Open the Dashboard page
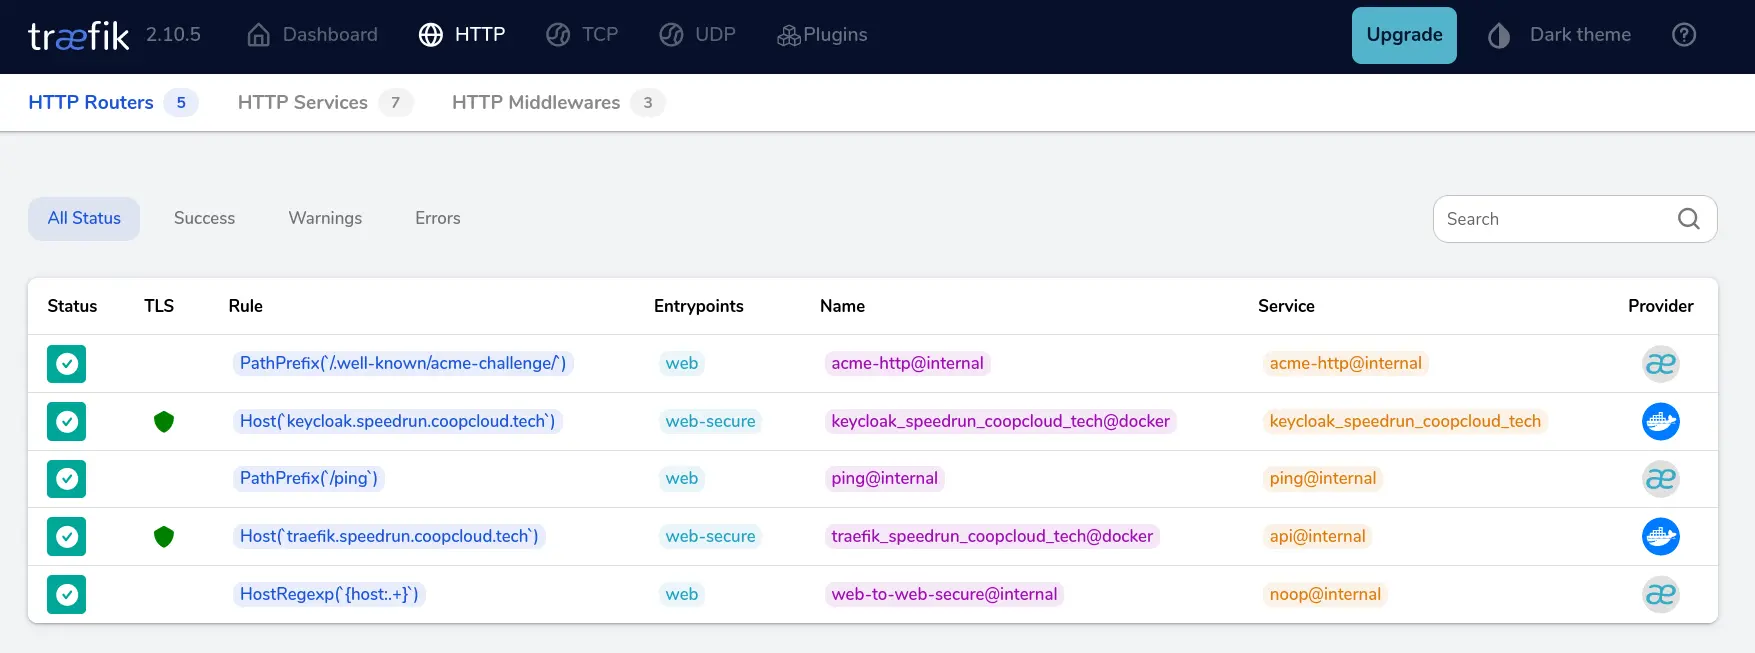1755x653 pixels. (x=312, y=35)
